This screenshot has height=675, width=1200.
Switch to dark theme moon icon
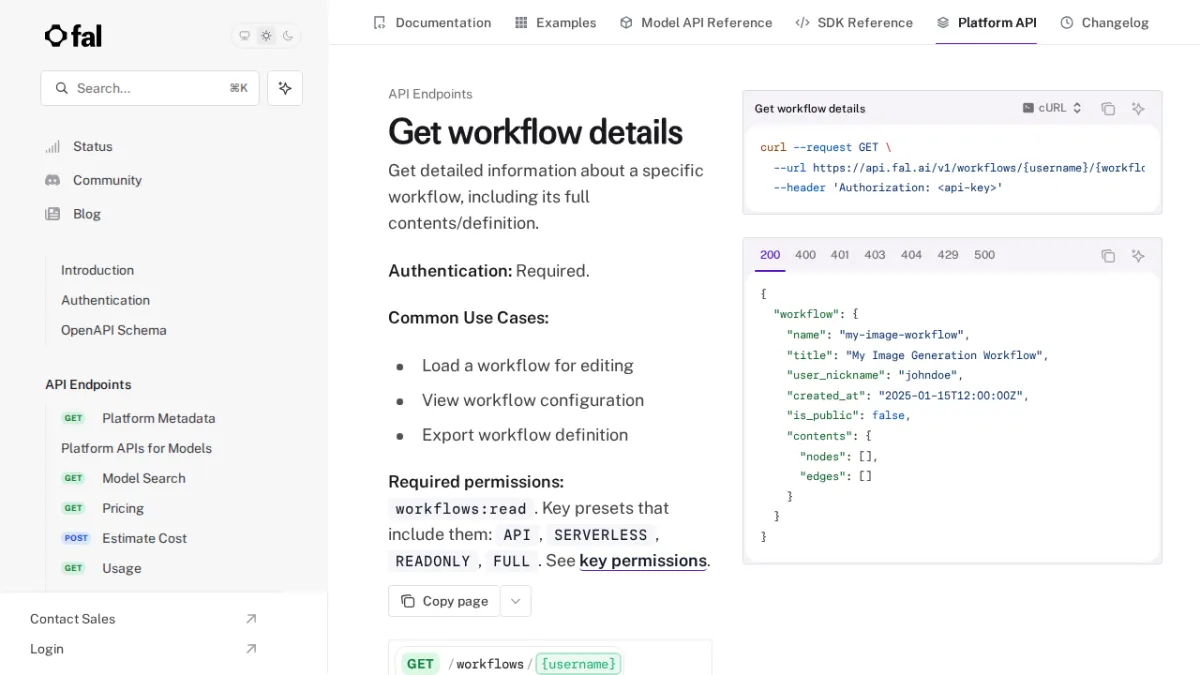288,36
